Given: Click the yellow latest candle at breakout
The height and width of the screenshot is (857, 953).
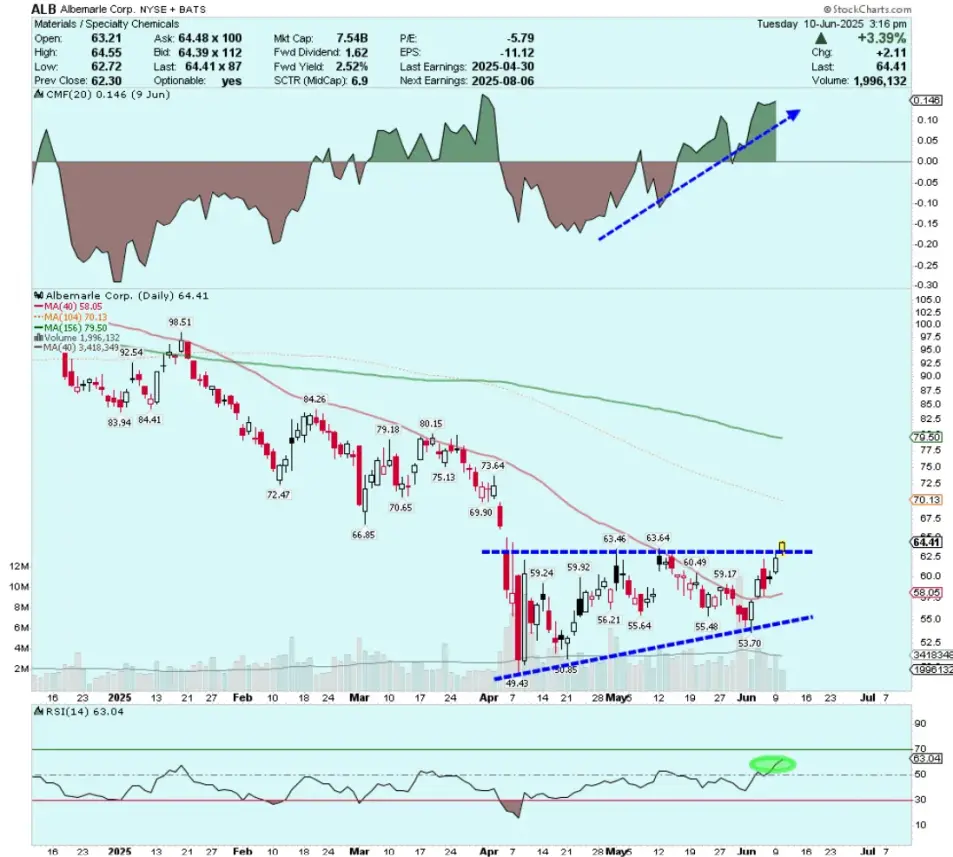Looking at the screenshot, I should coord(783,547).
